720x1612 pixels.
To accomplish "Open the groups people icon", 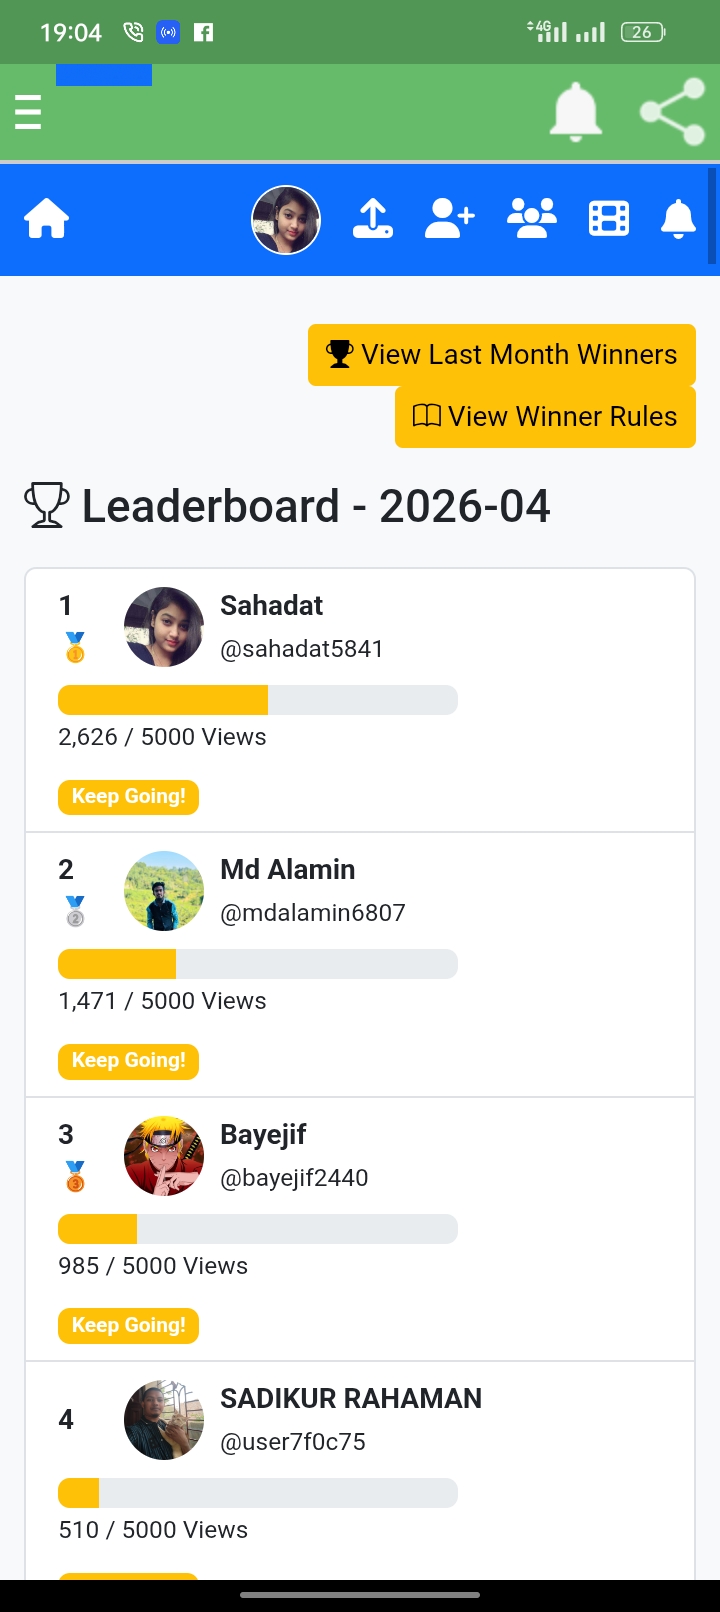I will pos(532,219).
